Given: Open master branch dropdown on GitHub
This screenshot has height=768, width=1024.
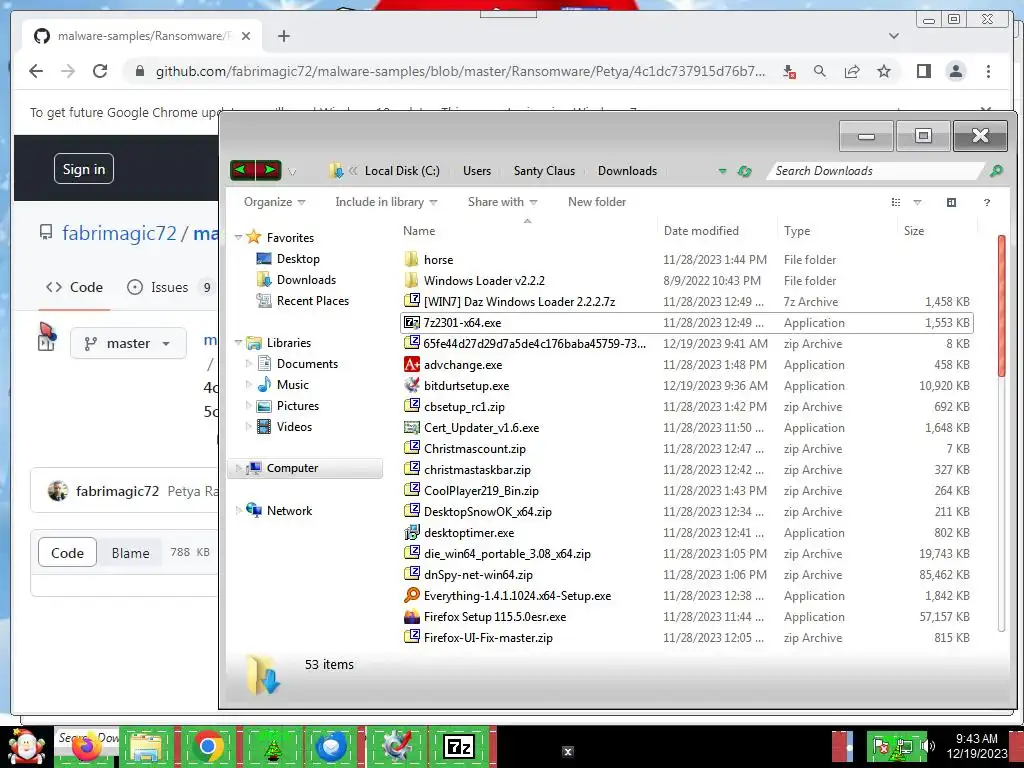Looking at the screenshot, I should [128, 344].
